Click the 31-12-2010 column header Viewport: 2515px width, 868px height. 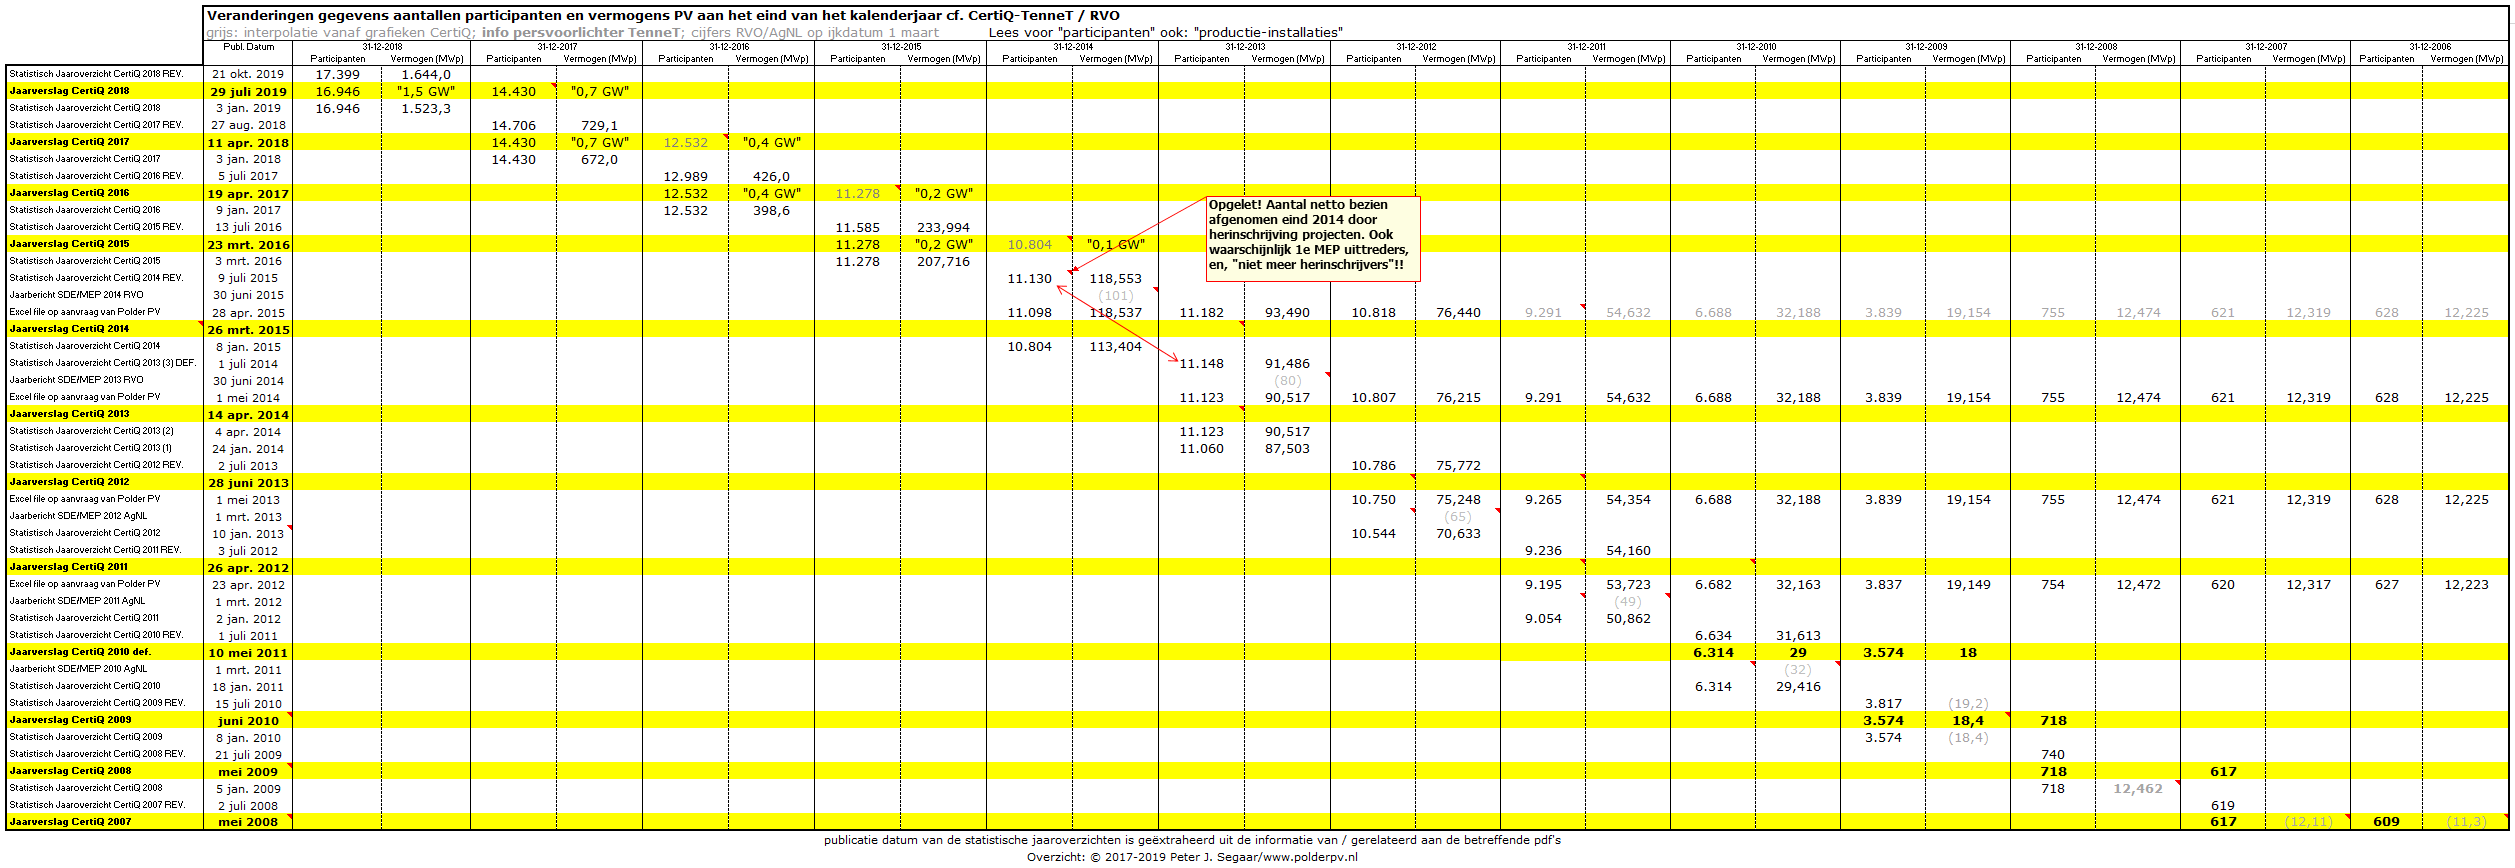pyautogui.click(x=1756, y=47)
